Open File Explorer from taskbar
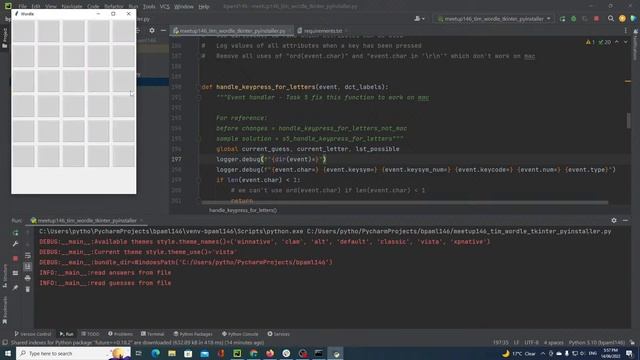640x360 pixels. tap(172, 353)
